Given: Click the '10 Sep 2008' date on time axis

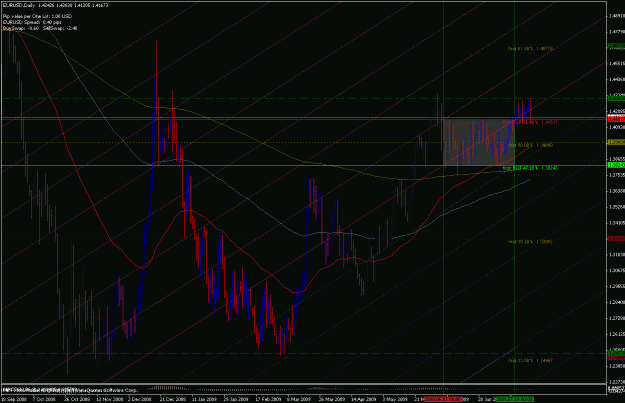Looking at the screenshot, I should point(12,399).
